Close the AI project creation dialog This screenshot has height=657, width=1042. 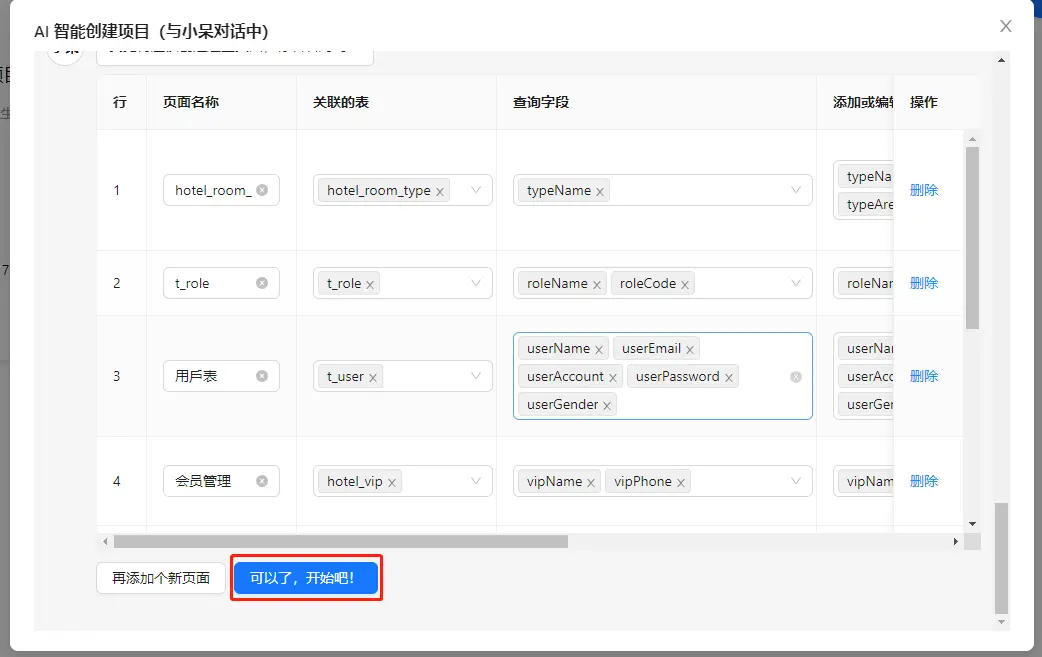(1005, 26)
